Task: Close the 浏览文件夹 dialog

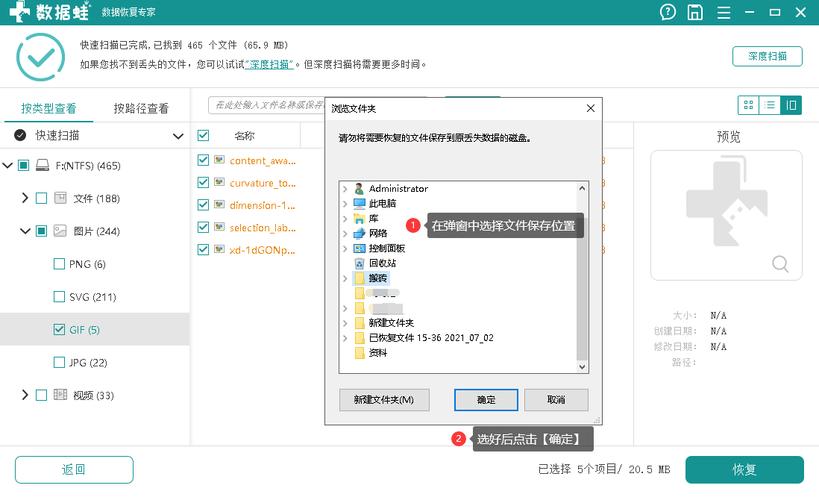Action: tap(591, 108)
